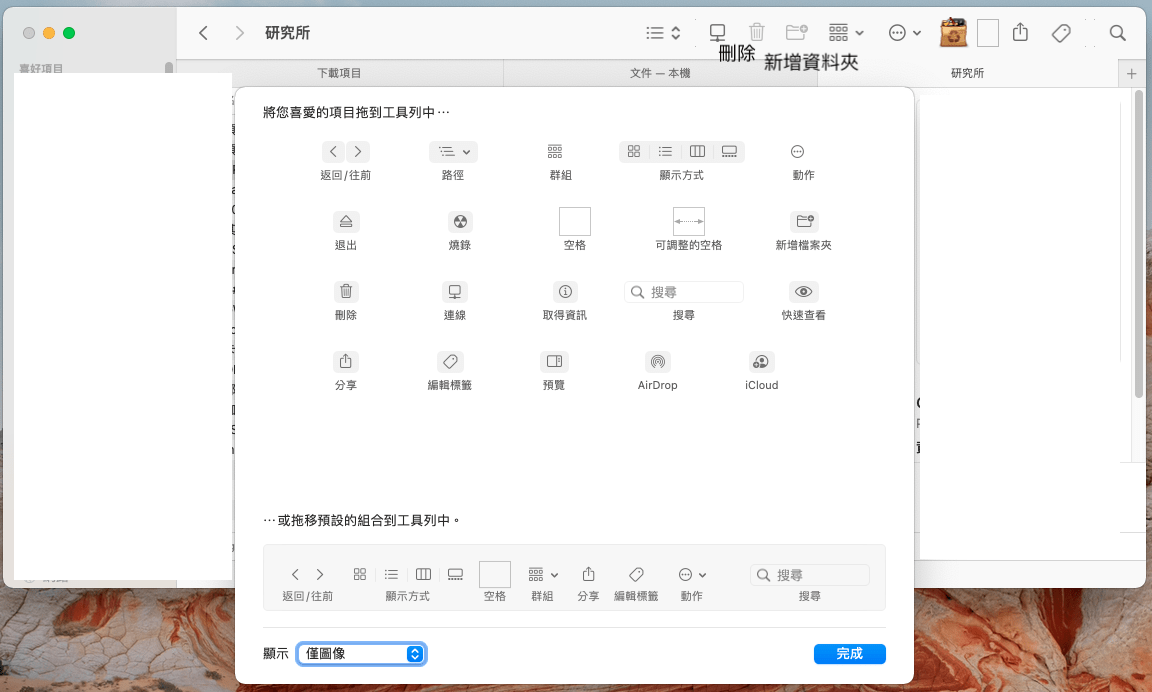Click New Folder icon in toolbar
Image resolution: width=1152 pixels, height=692 pixels.
coord(797,33)
